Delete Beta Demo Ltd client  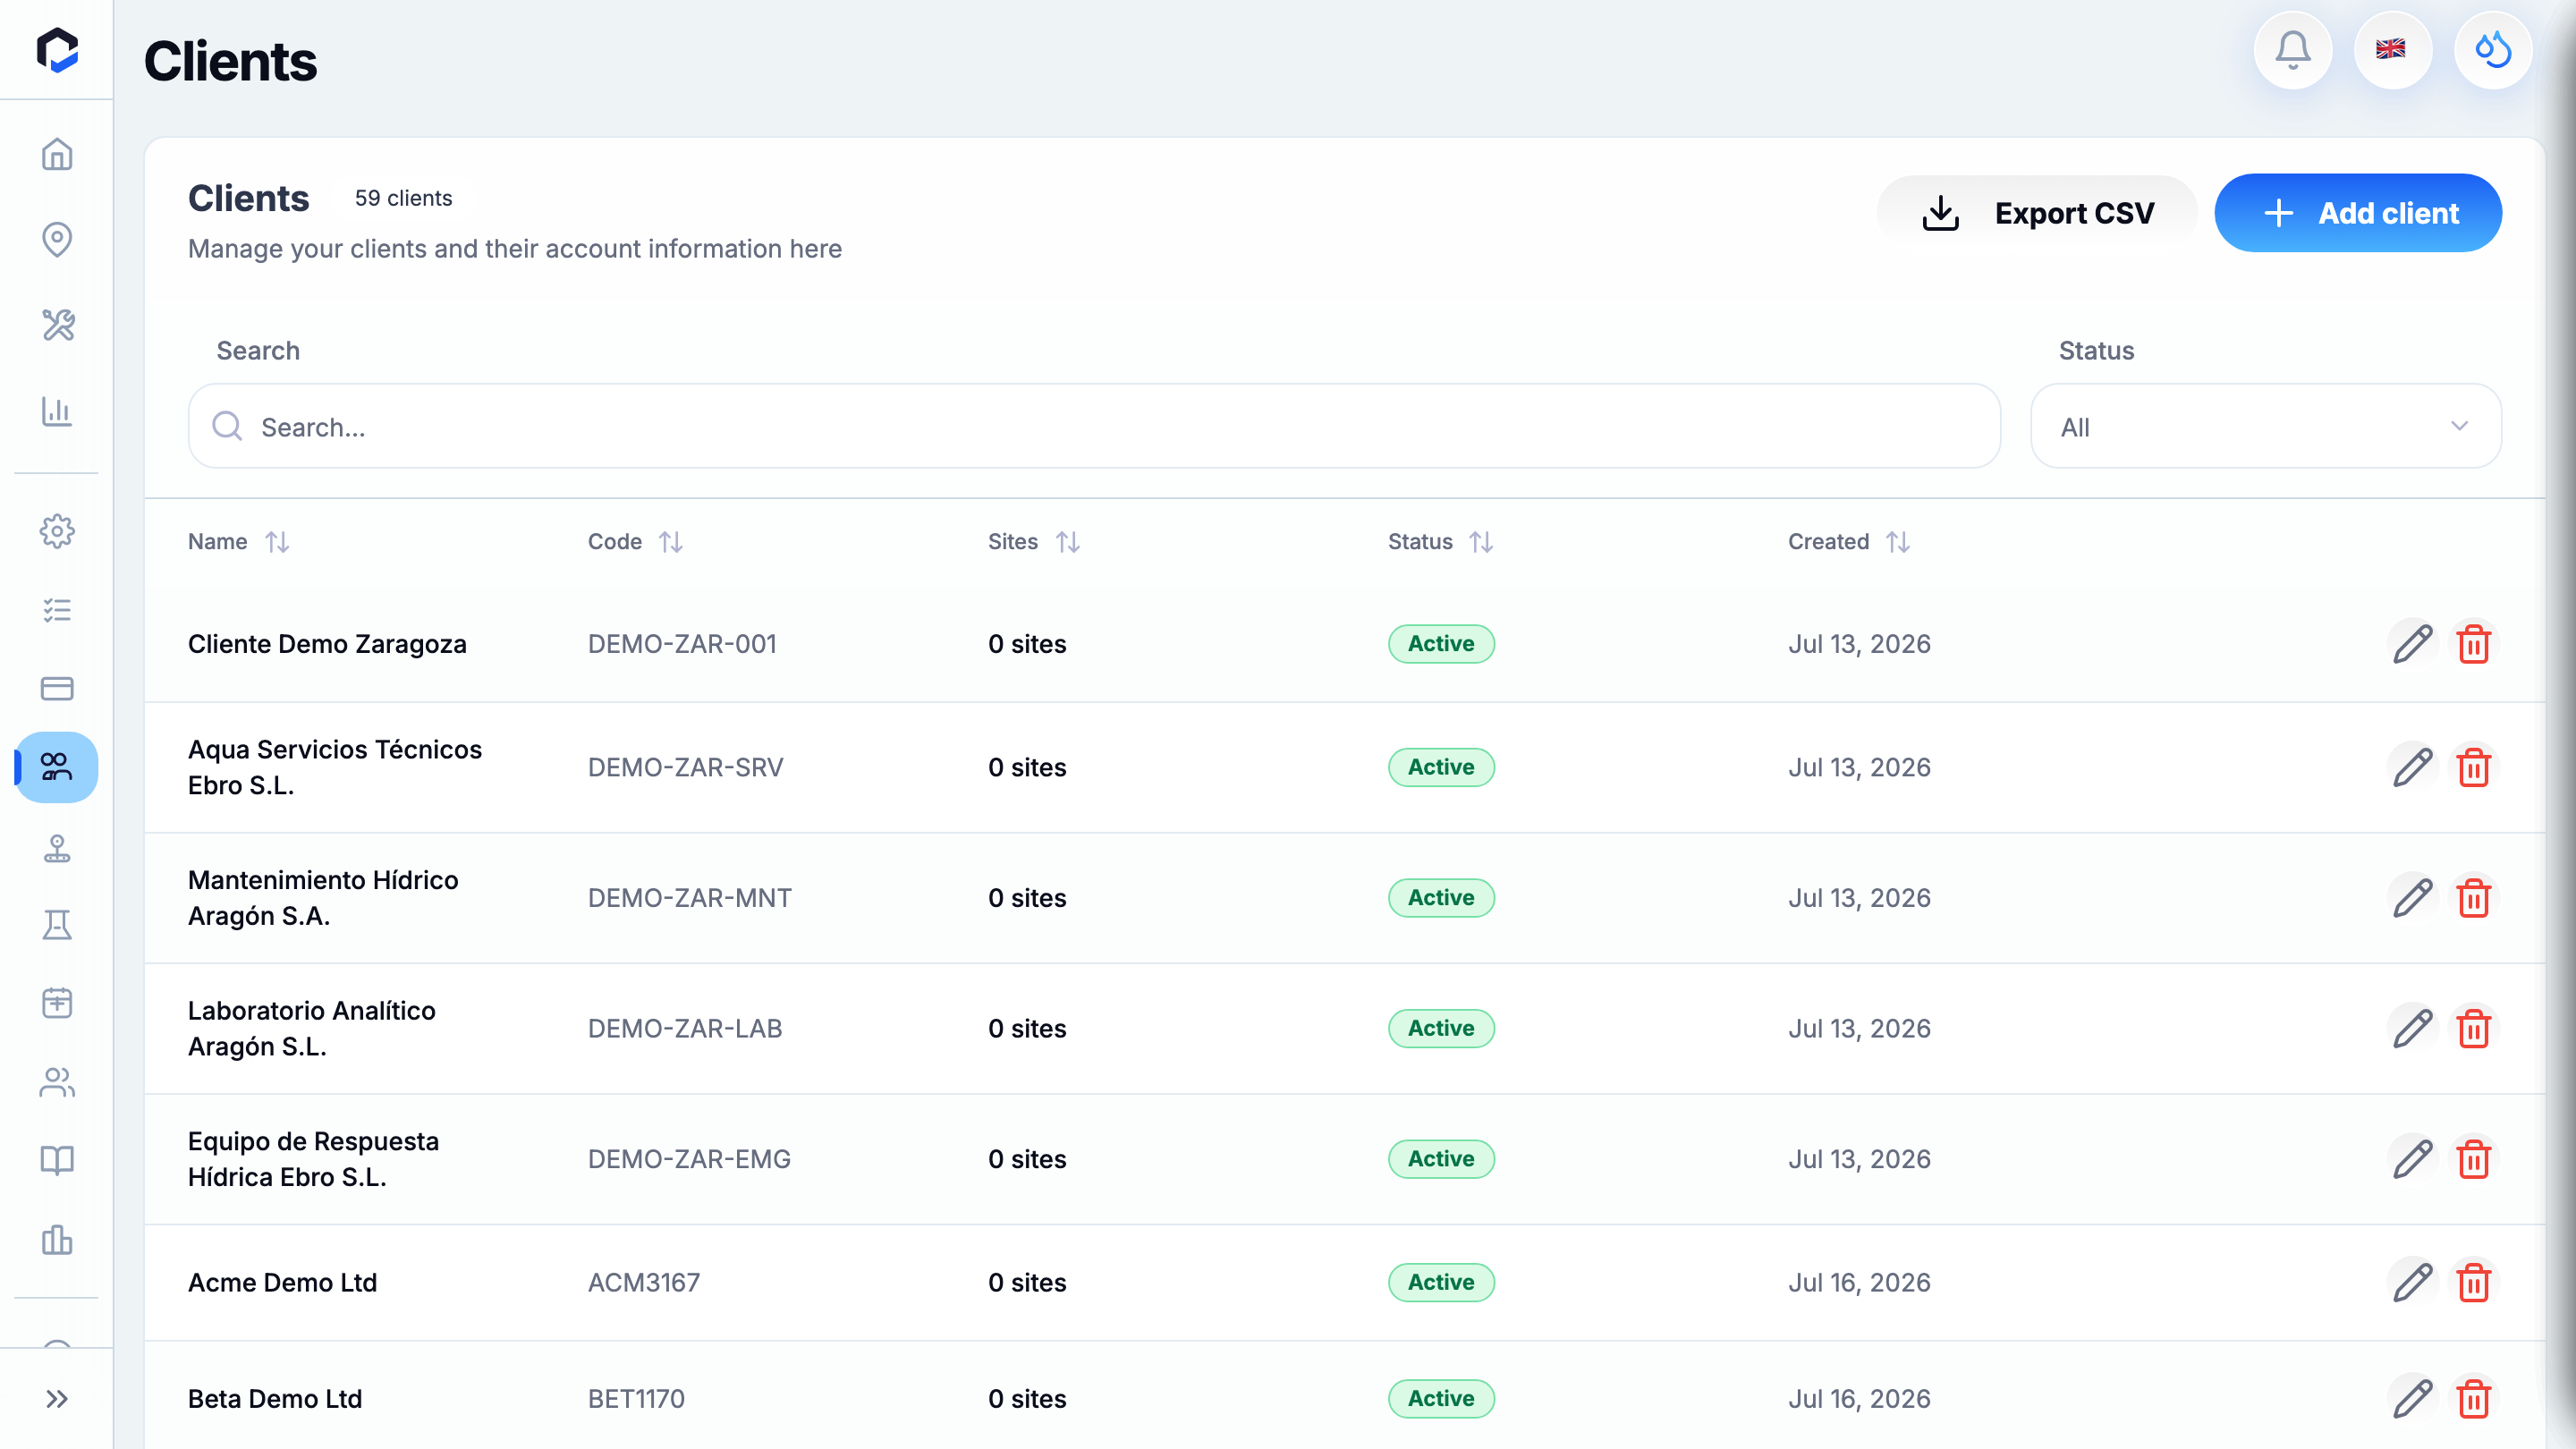tap(2473, 1398)
